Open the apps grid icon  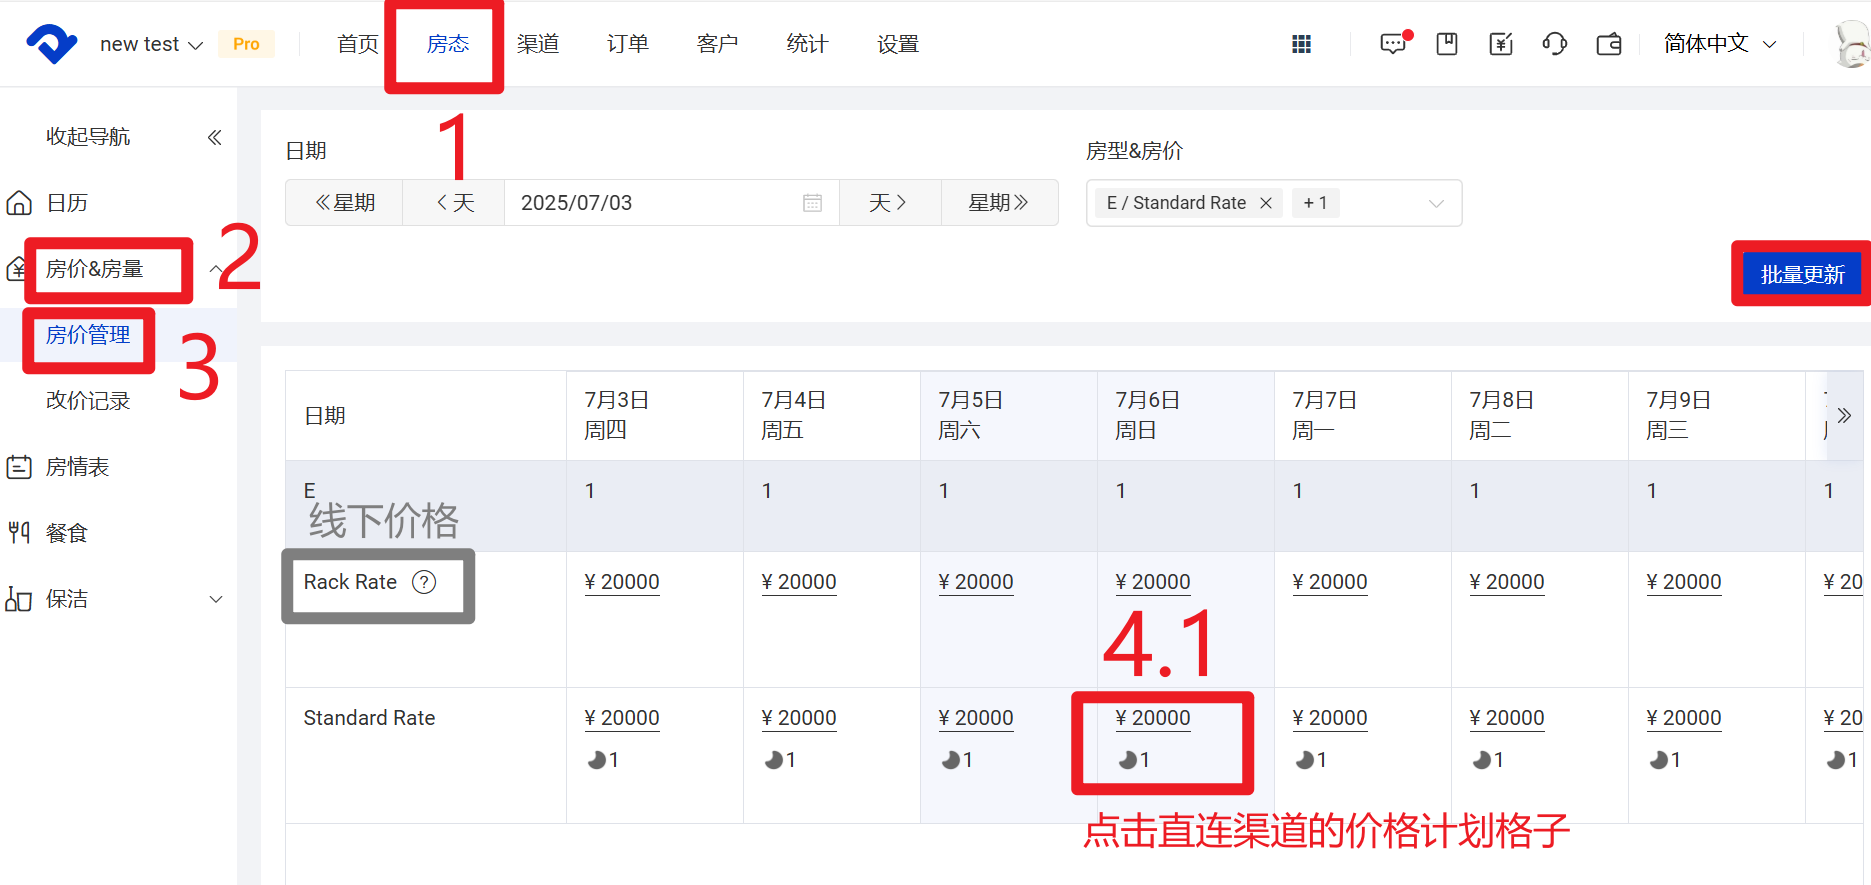click(x=1301, y=44)
